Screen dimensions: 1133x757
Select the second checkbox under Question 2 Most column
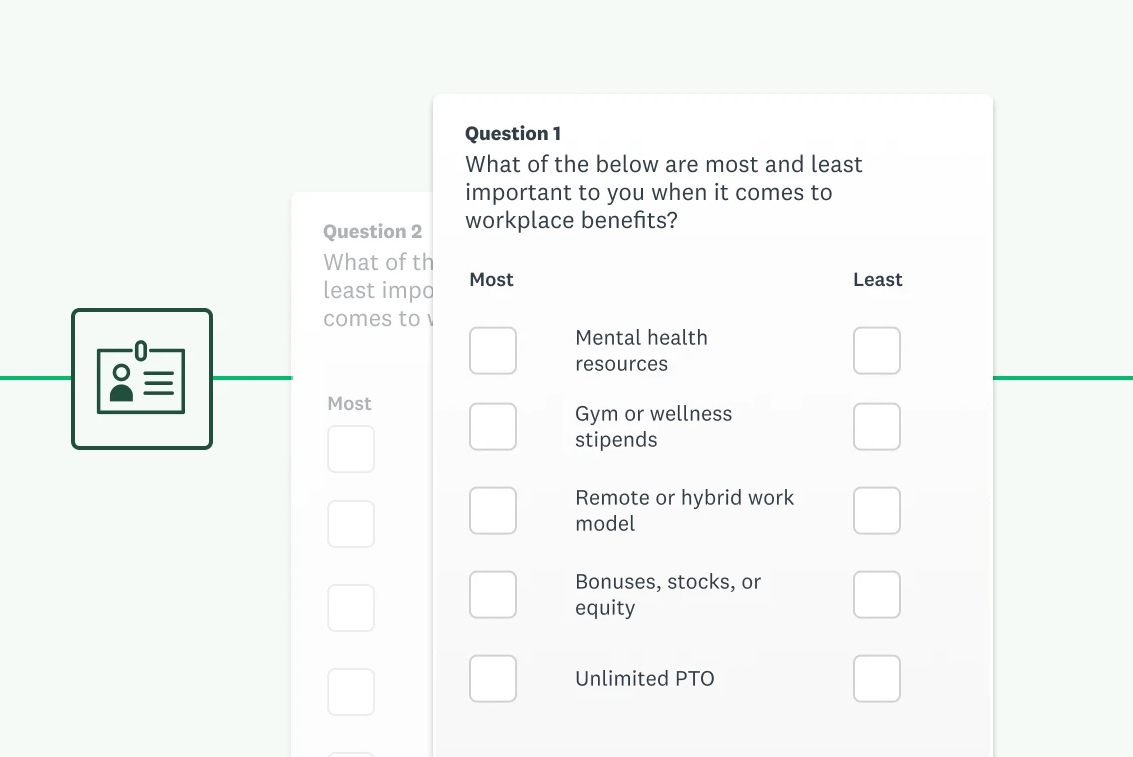[x=351, y=523]
